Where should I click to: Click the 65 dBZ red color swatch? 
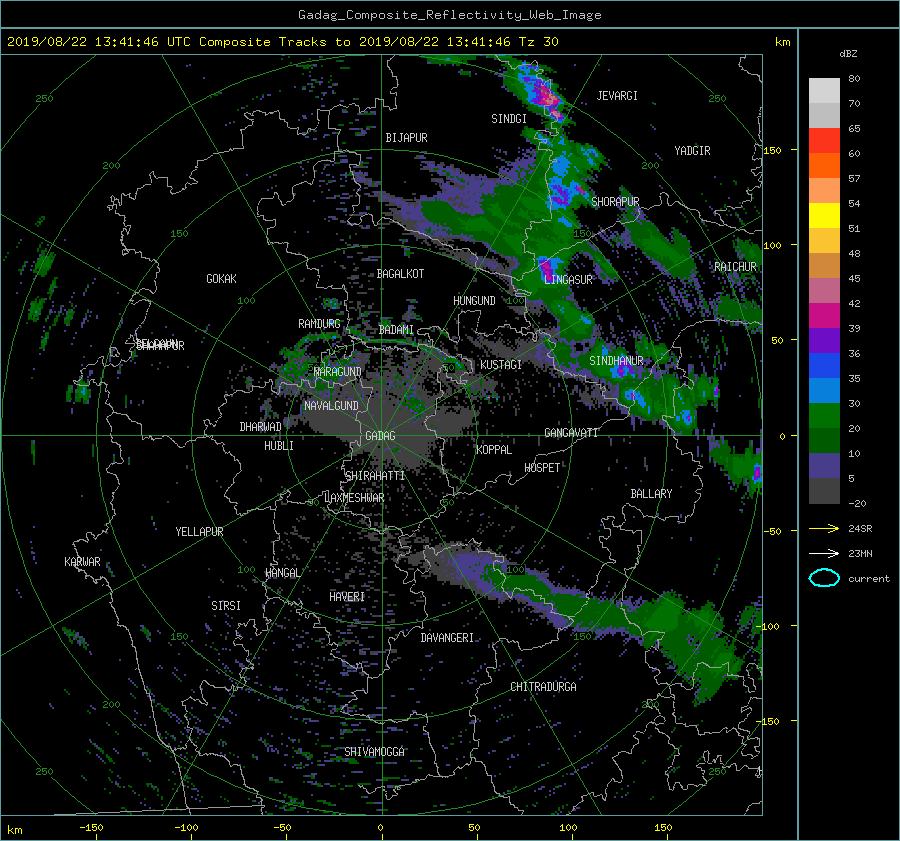[x=824, y=140]
